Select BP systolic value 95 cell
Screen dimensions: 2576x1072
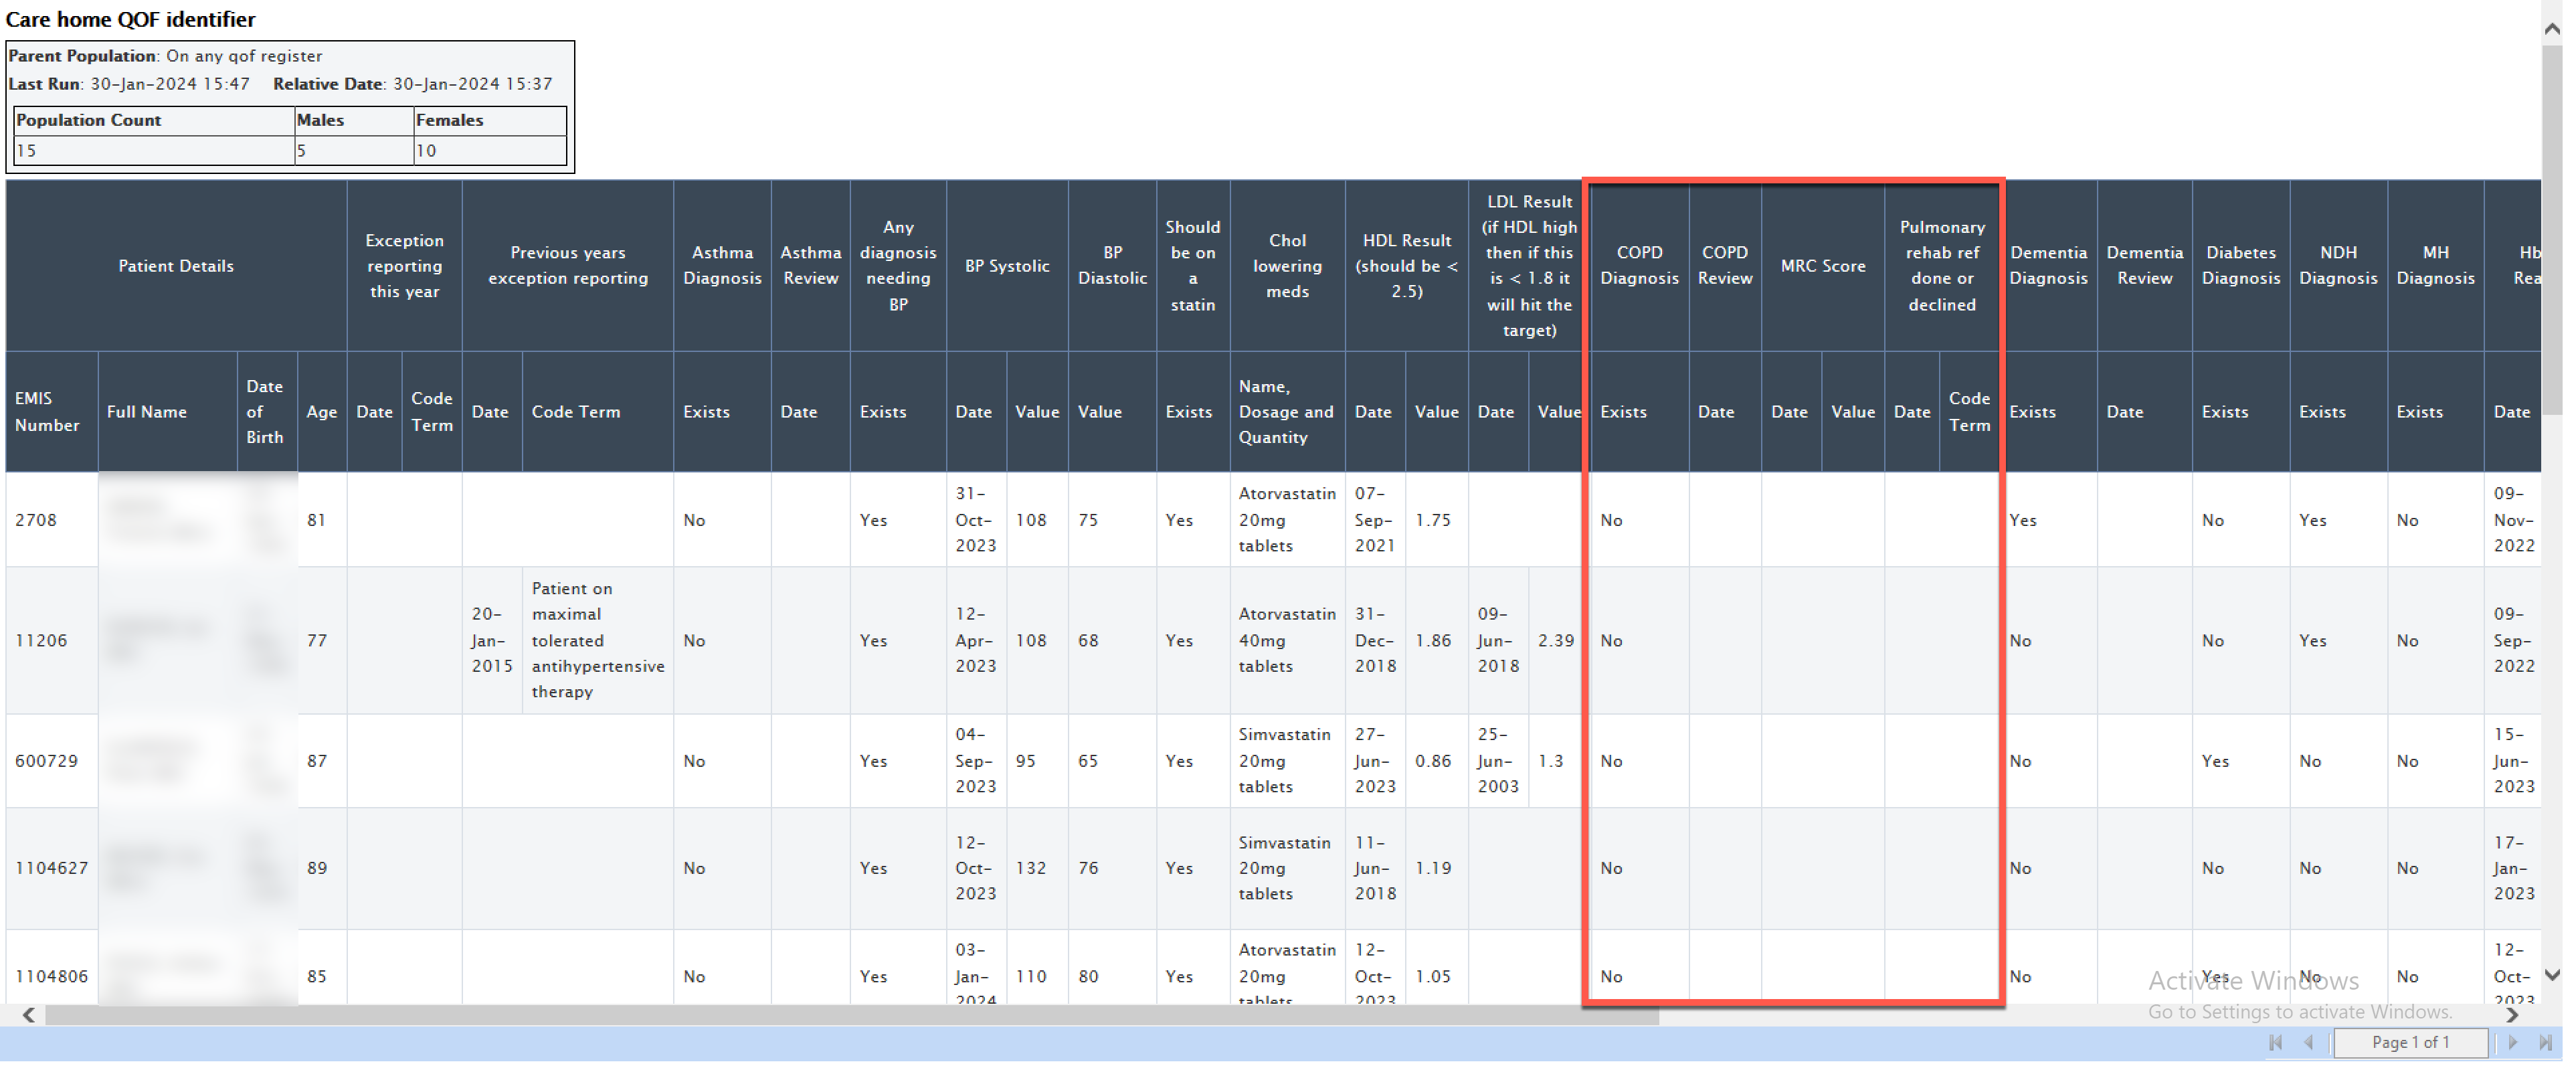tap(1037, 761)
